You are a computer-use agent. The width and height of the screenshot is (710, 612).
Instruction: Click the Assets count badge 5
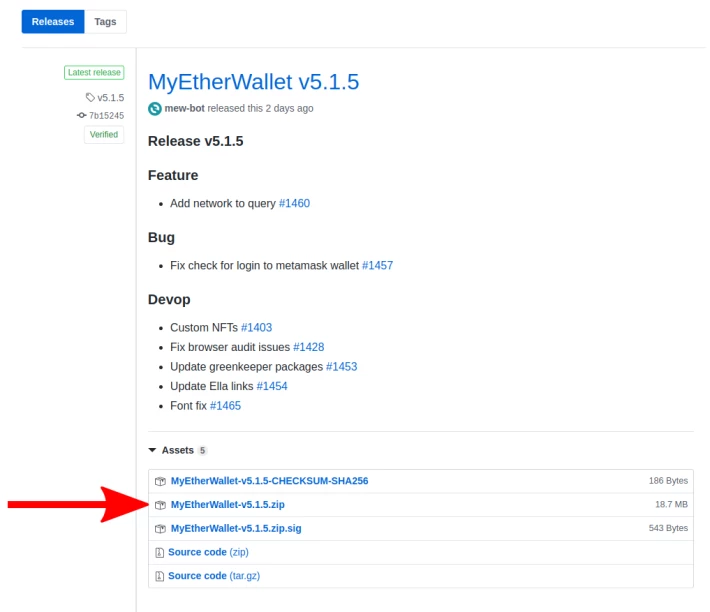(202, 450)
